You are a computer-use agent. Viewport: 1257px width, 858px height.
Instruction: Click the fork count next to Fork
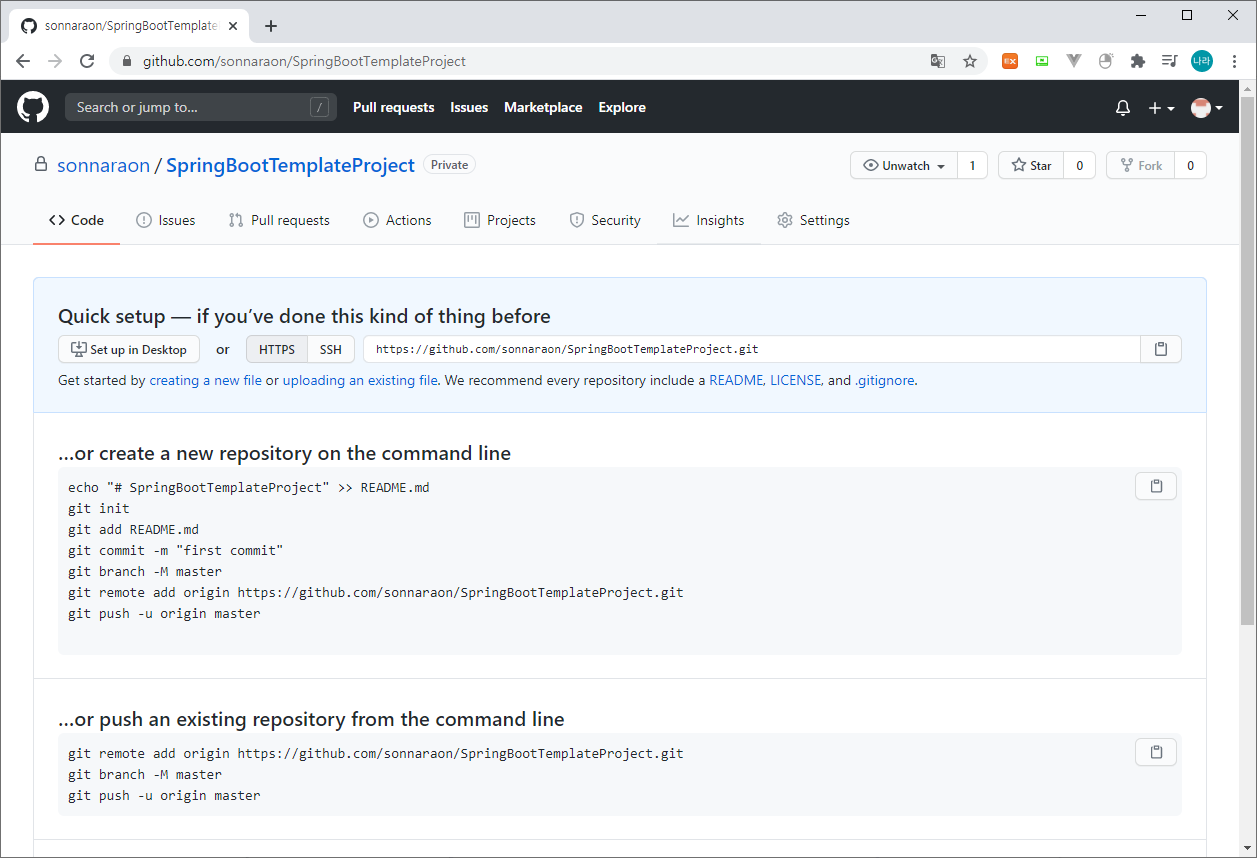tap(1190, 165)
